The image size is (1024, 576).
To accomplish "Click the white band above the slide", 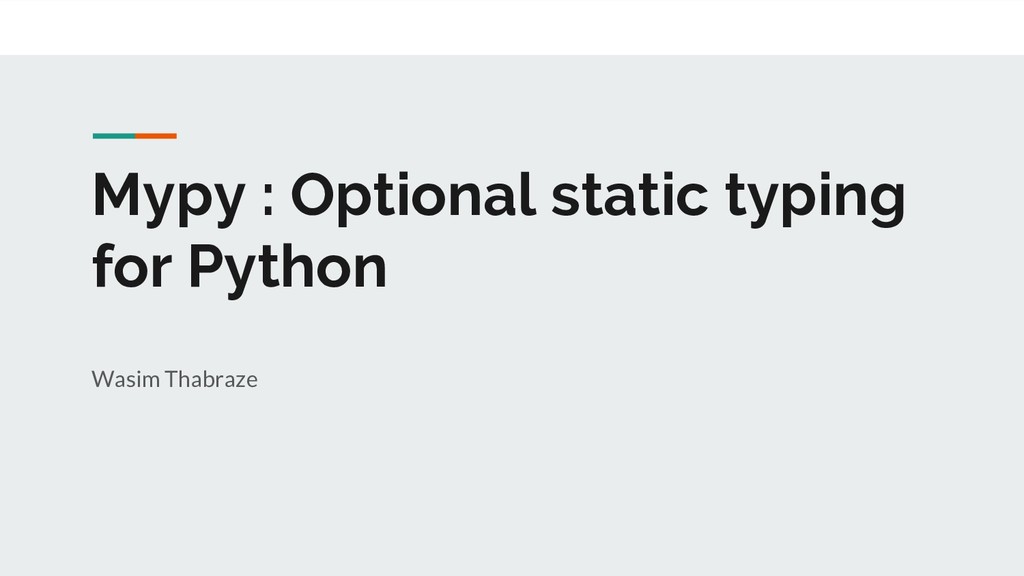I will click(512, 27).
